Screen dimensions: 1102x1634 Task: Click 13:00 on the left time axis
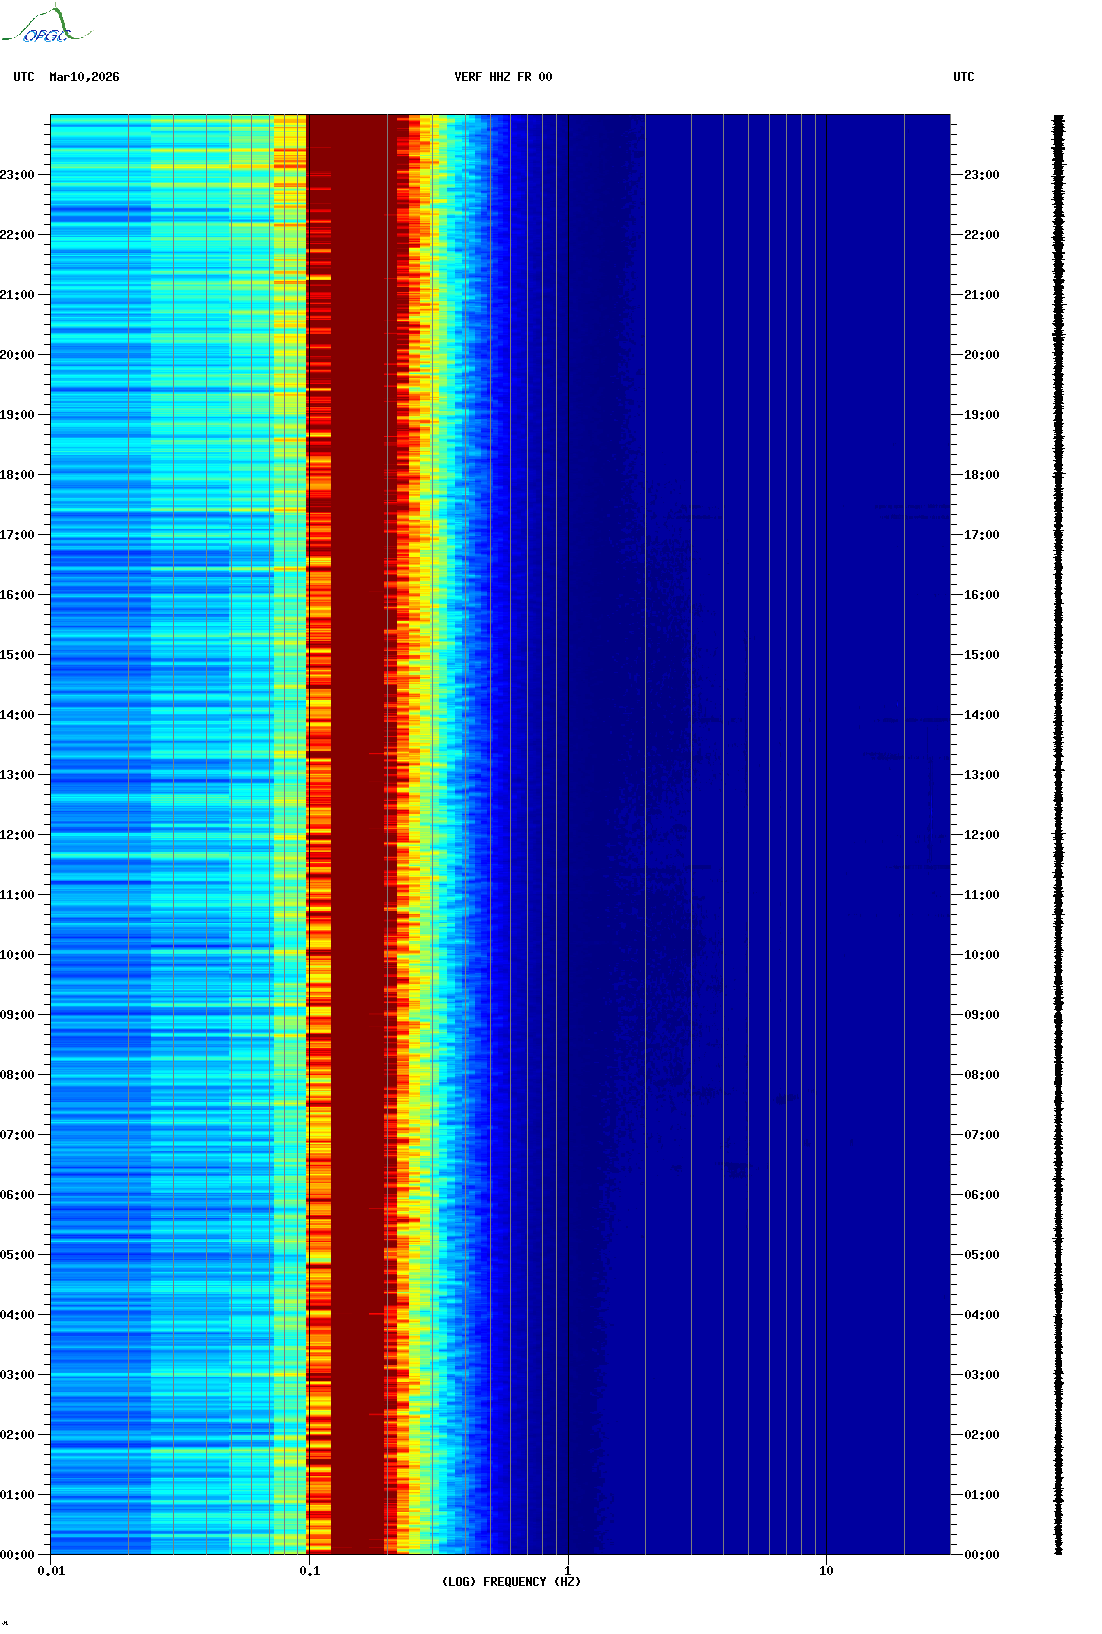(17, 775)
